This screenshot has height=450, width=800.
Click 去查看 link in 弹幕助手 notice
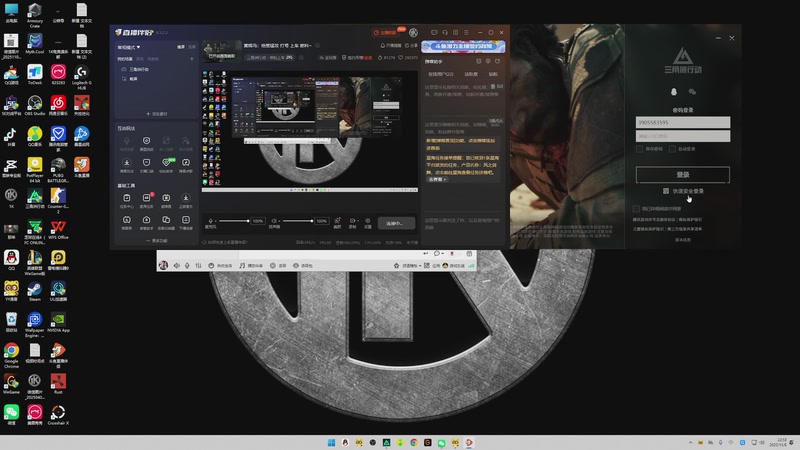(437, 180)
